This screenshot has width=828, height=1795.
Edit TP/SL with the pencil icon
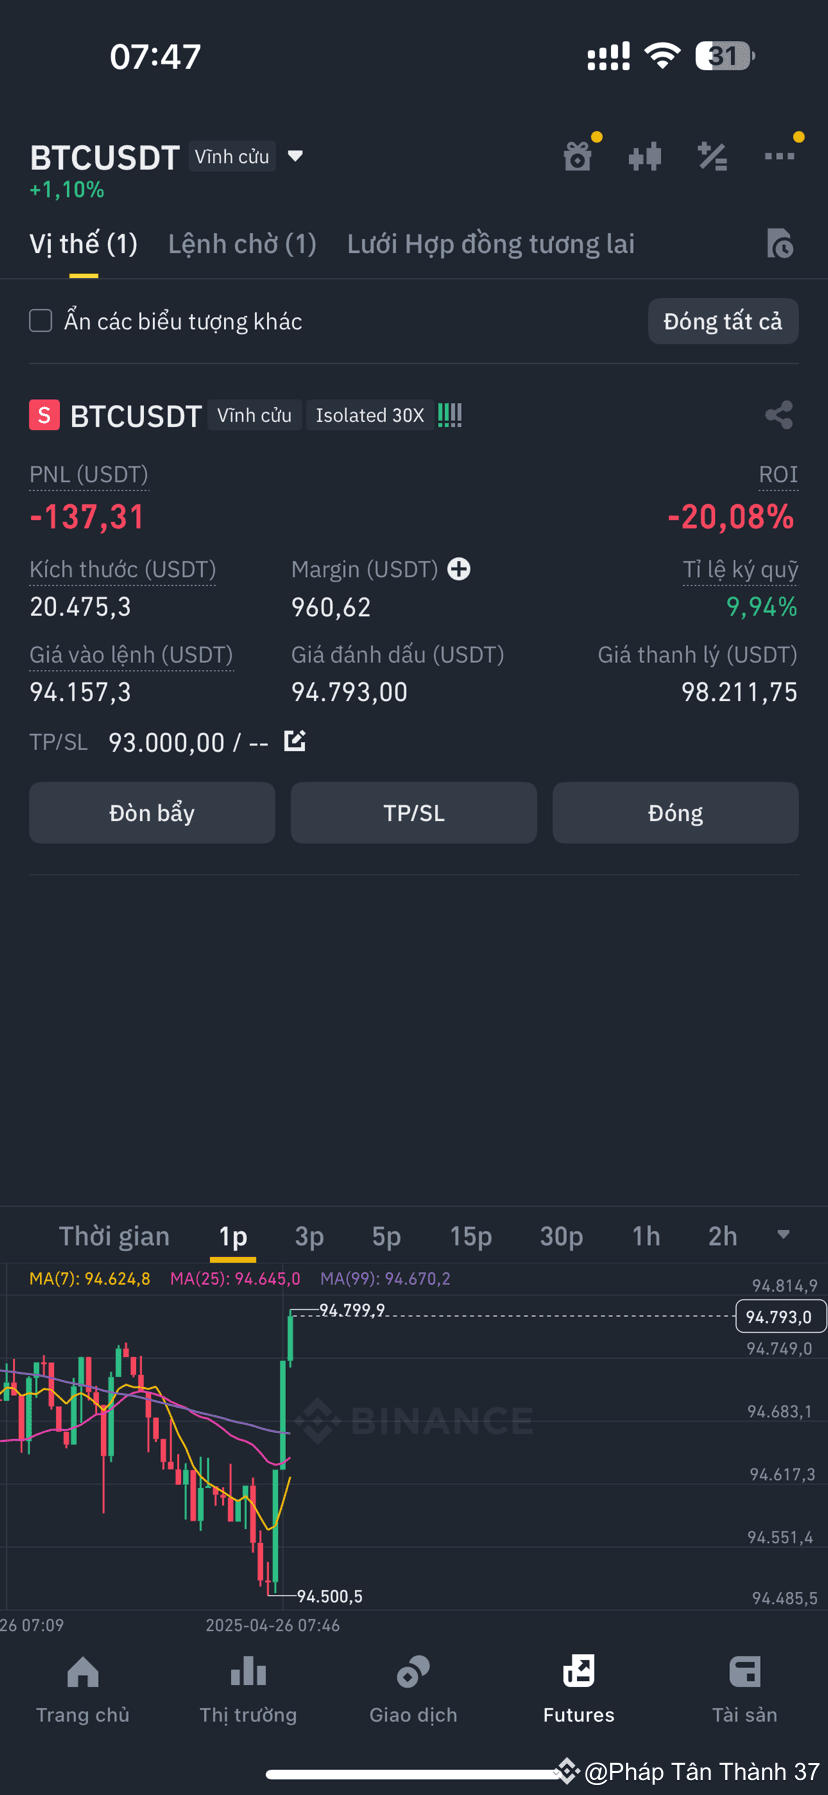(295, 741)
